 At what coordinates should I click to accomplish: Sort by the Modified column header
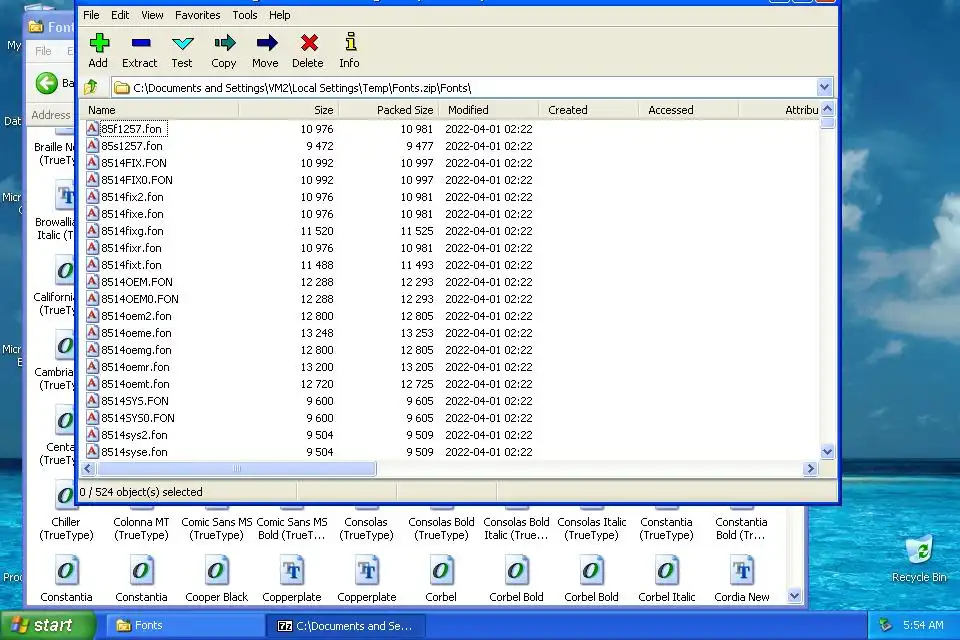click(489, 110)
